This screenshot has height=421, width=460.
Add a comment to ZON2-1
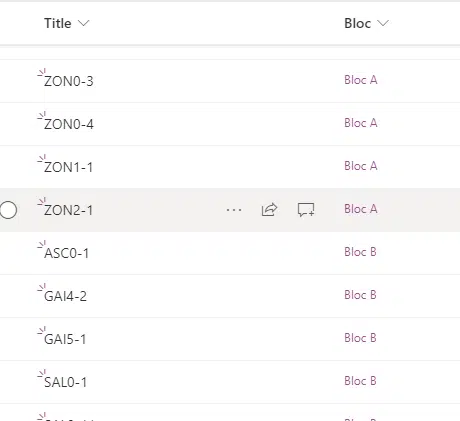[306, 210]
